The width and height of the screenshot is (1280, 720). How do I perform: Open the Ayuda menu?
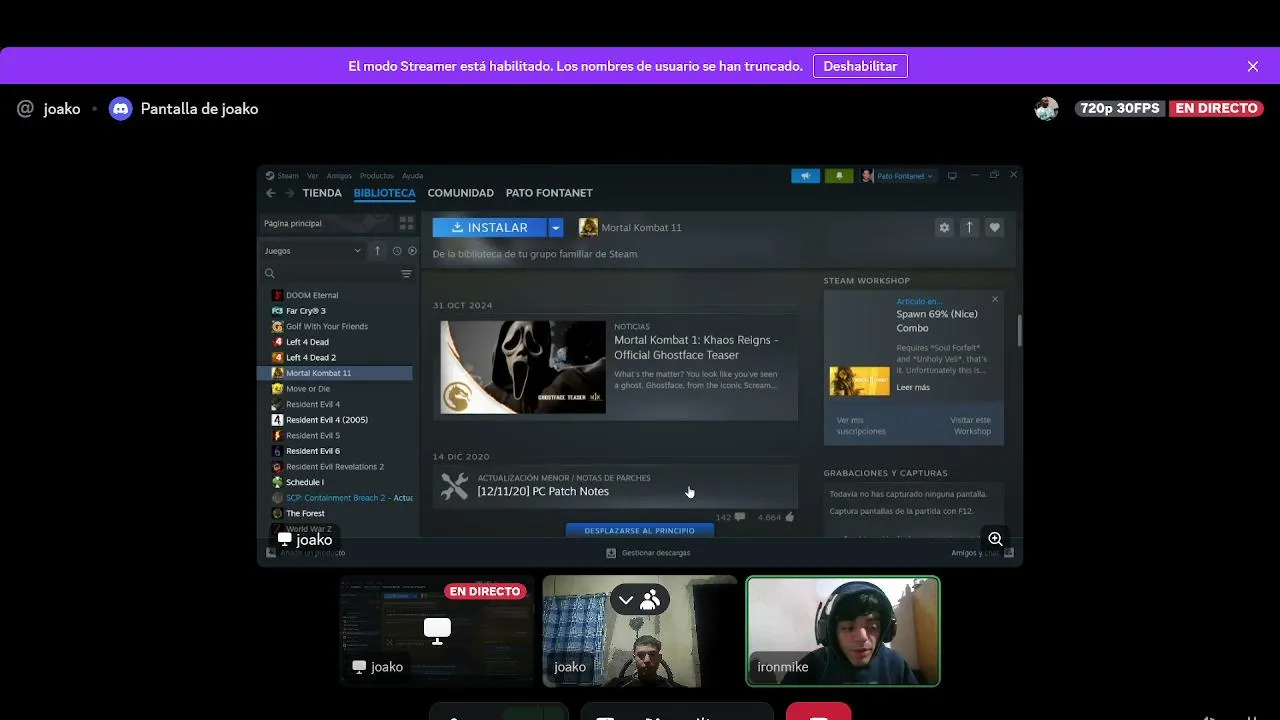(412, 176)
